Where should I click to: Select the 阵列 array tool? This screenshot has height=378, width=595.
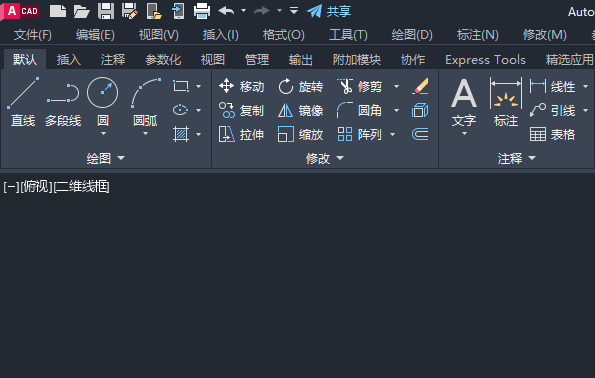359,134
